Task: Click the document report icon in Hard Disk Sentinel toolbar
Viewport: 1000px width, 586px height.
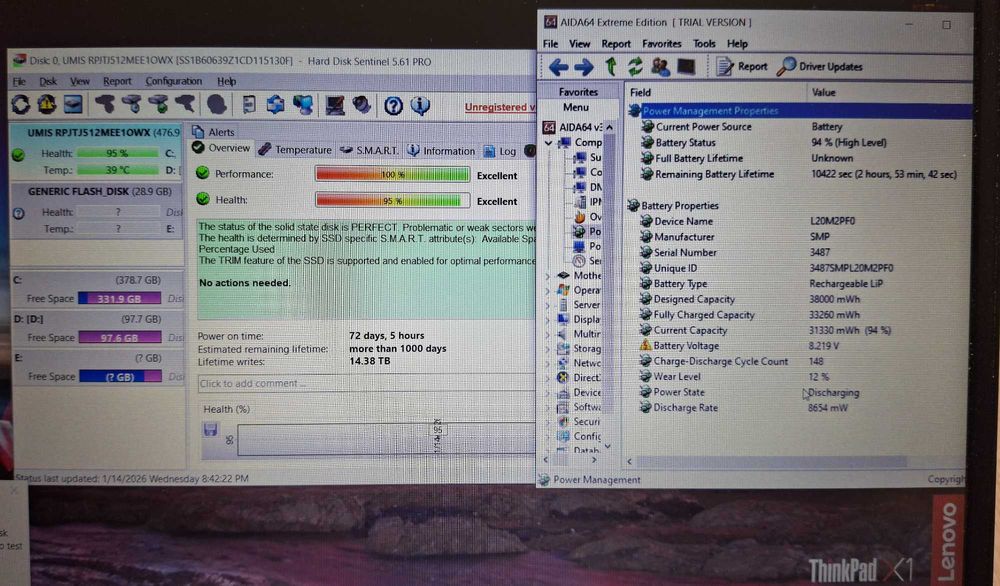Action: [249, 105]
